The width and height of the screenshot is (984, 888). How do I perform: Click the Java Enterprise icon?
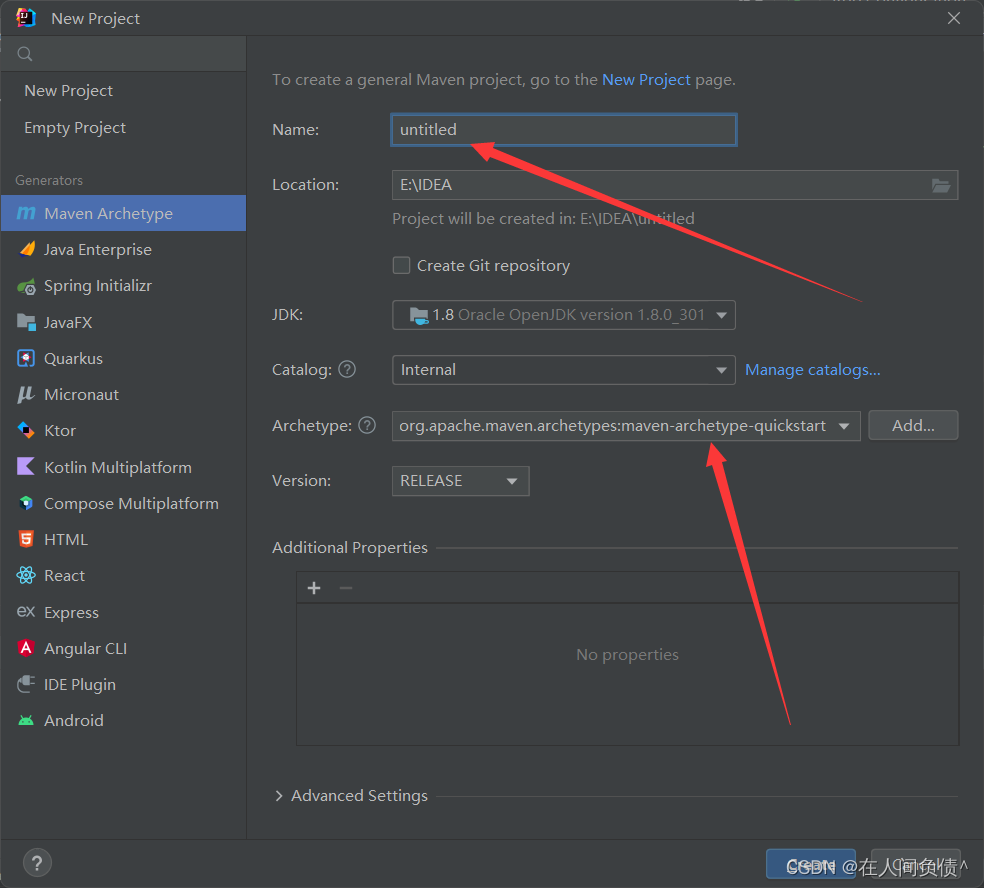tap(26, 250)
